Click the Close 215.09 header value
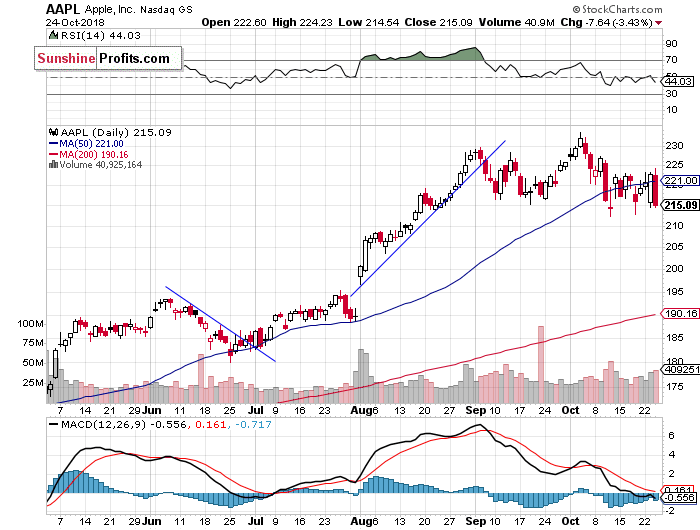Viewport: 700px width, 530px height. pyautogui.click(x=438, y=22)
